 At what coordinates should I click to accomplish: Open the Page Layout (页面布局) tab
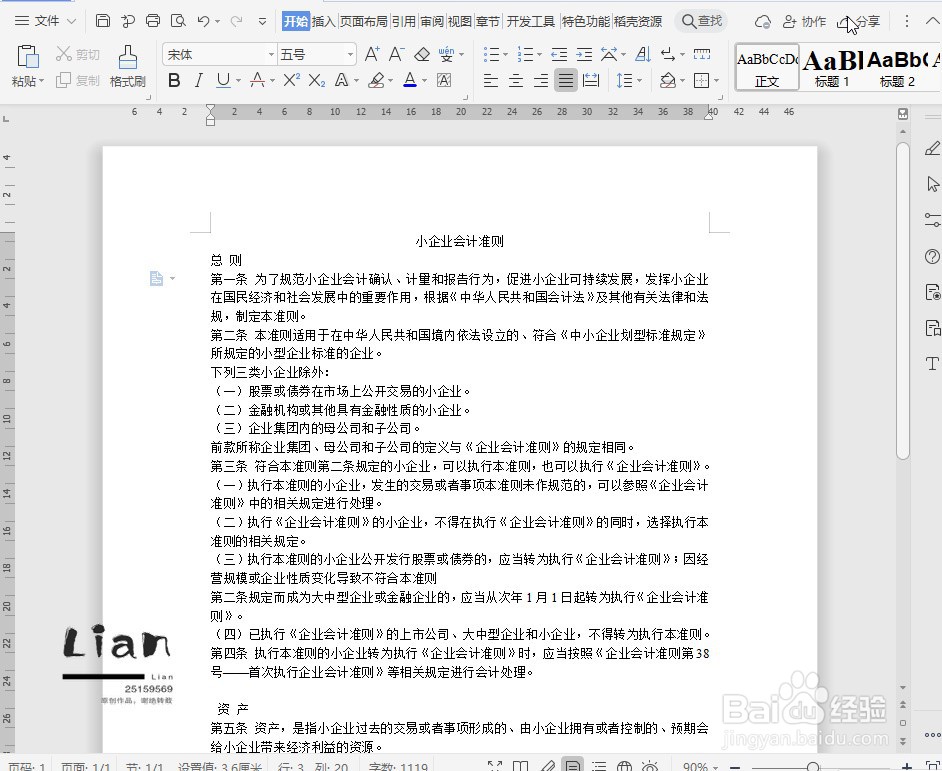(x=363, y=22)
